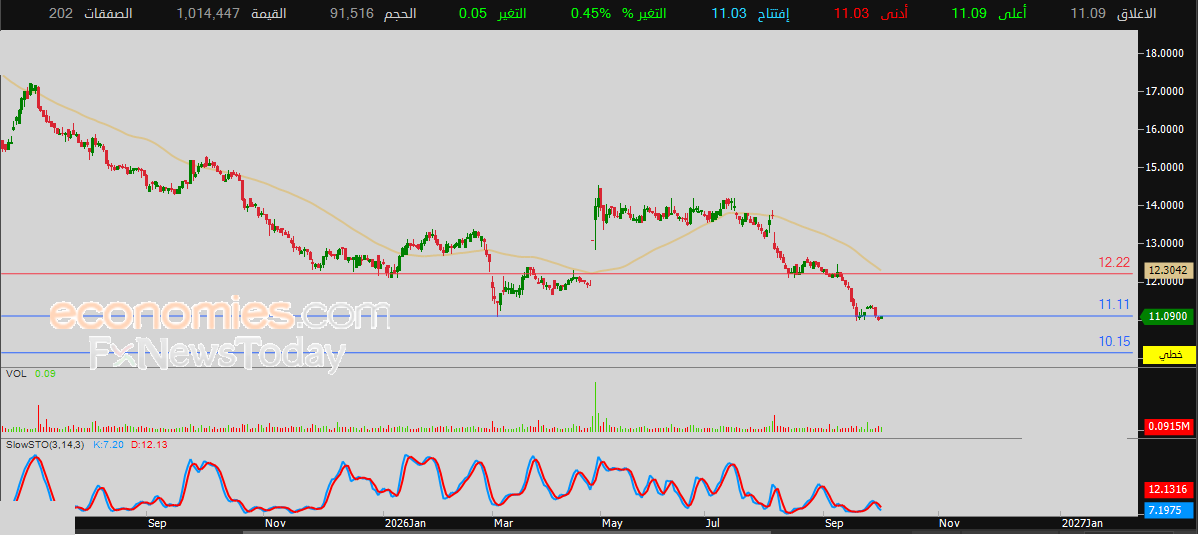
Task: Click the 91,516 volume value
Action: click(352, 14)
